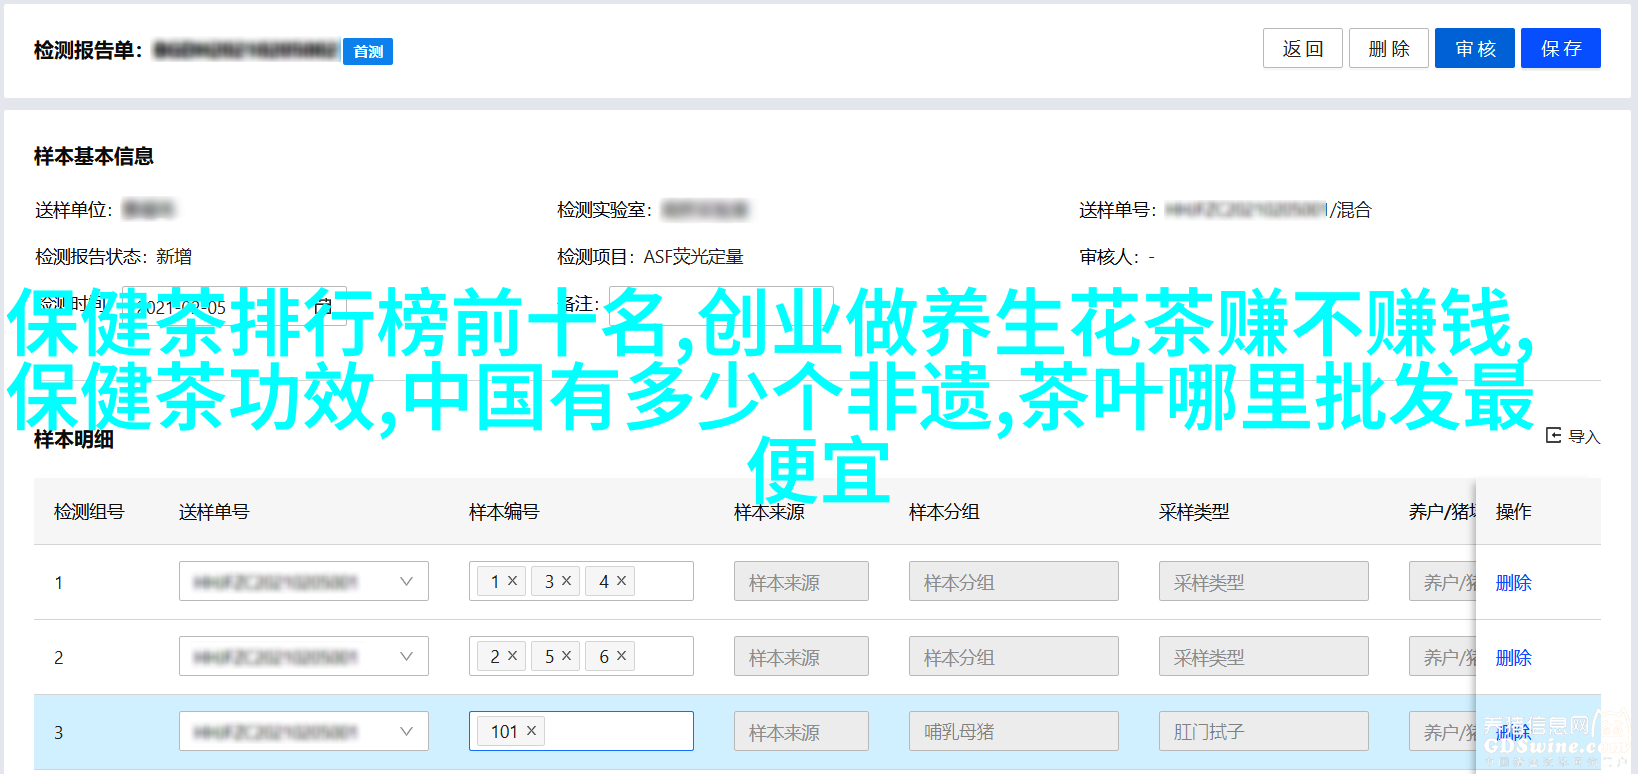The width and height of the screenshot is (1638, 774).
Task: Expand the 送样单号 dropdown in row 1
Action: click(x=406, y=581)
